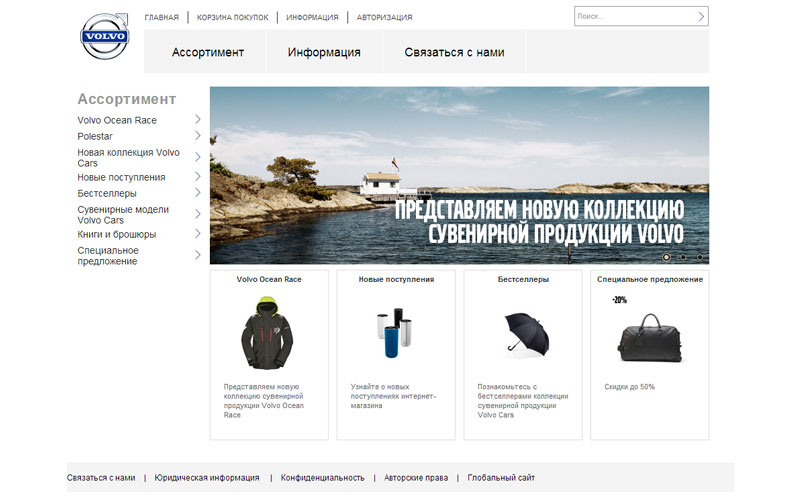800x500 pixels.
Task: Expand the Polestar chevron
Action: (x=198, y=136)
